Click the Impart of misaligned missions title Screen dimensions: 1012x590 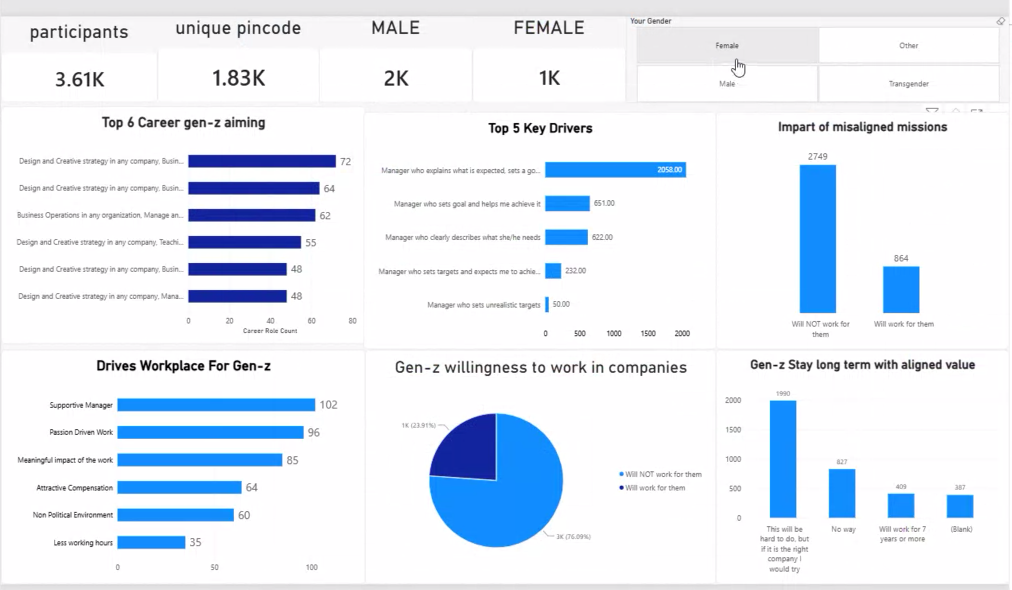pyautogui.click(x=862, y=127)
